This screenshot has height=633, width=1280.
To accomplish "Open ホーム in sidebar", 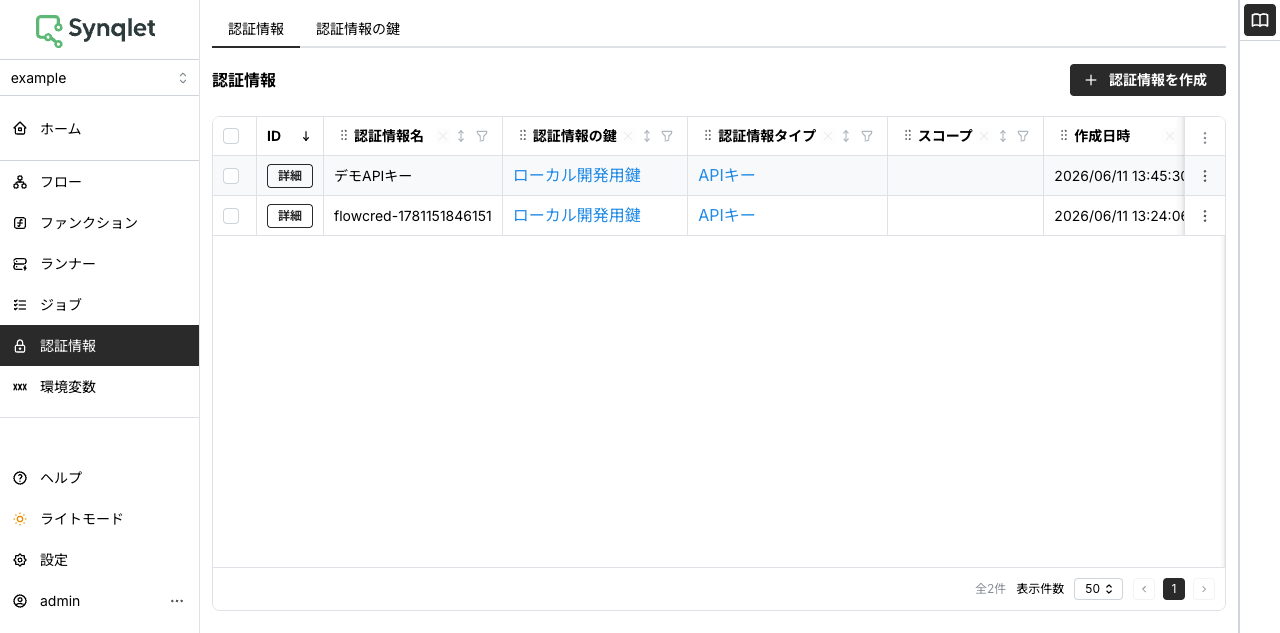I will pyautogui.click(x=100, y=129).
